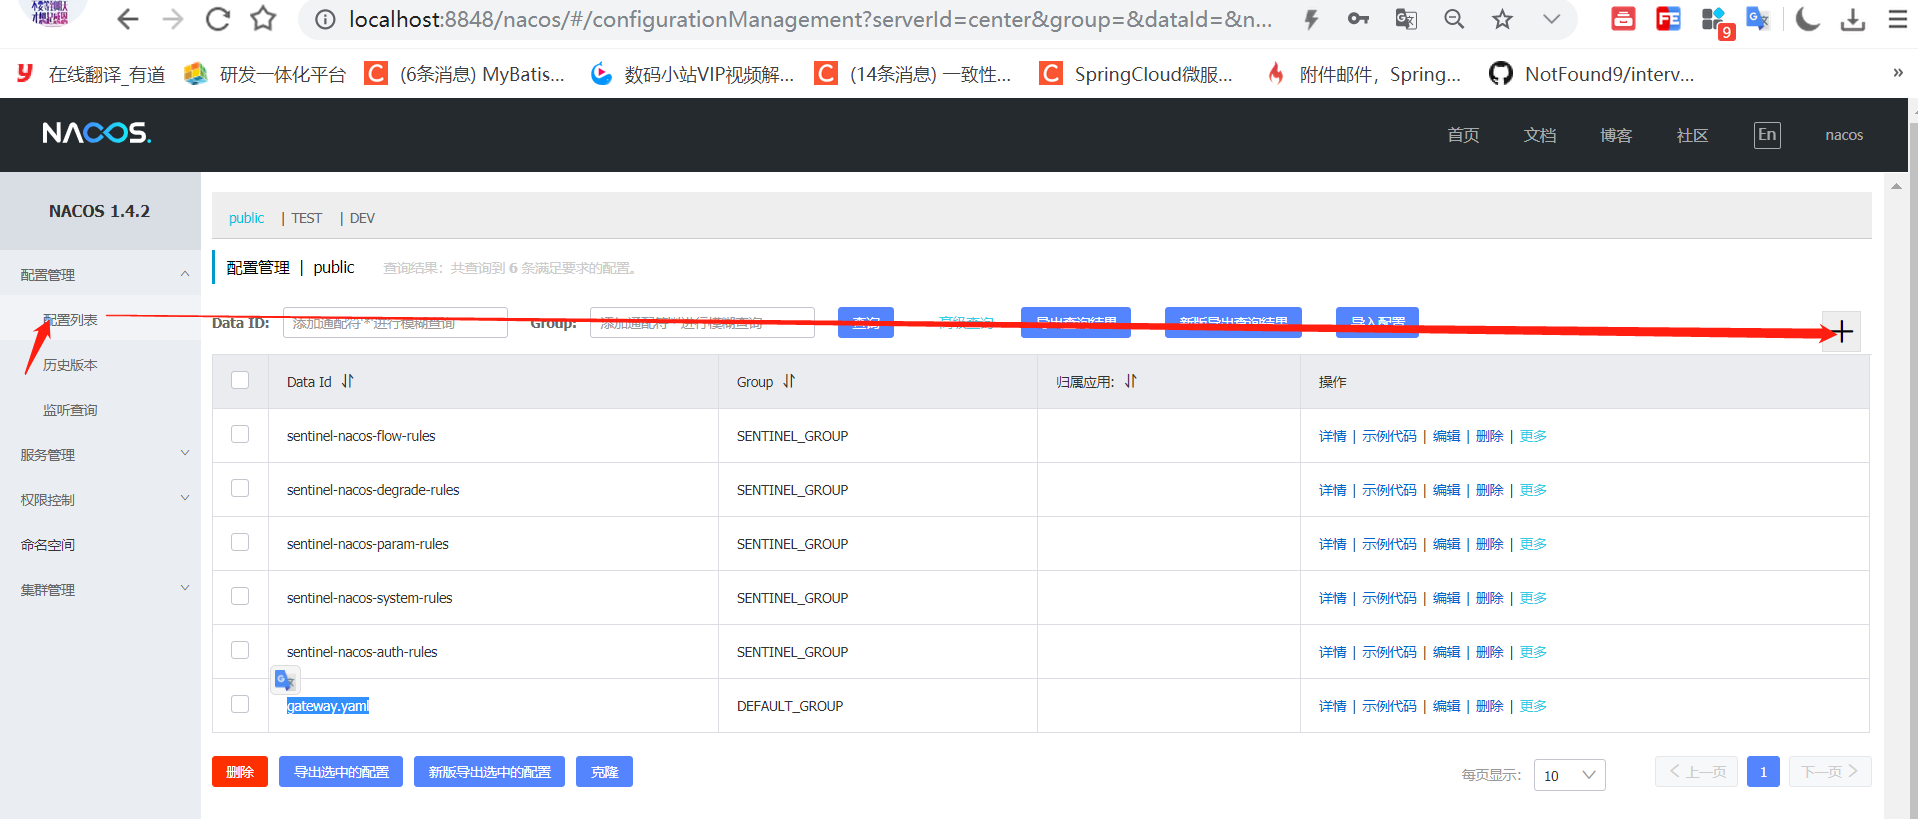
Task: Check the sentinel-nacos-system-rules row
Action: (240, 596)
